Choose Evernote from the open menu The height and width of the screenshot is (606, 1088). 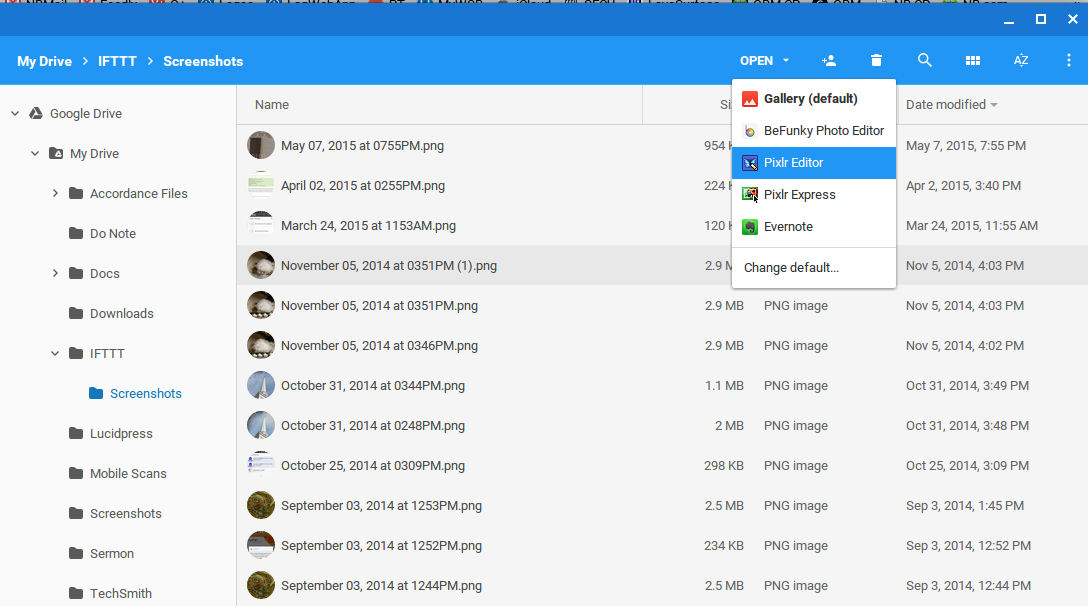[814, 226]
